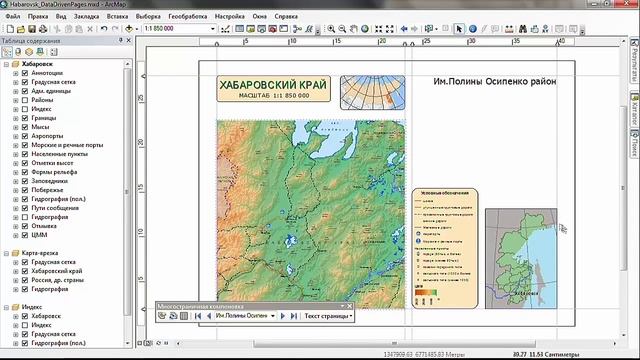Toggle the Заповедники layer checkbox
The width and height of the screenshot is (640, 360).
coord(25,181)
